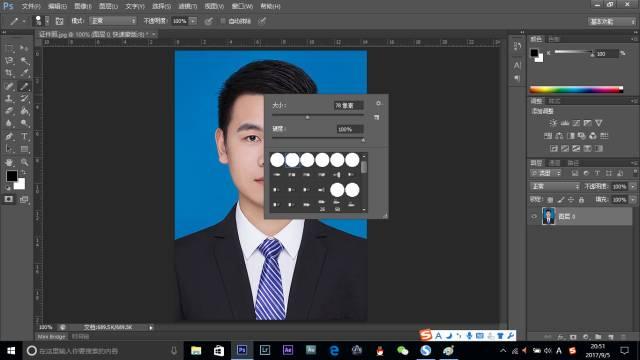Toggle the brush panel button
Image resolution: width=640 pixels, height=360 pixels.
point(59,21)
